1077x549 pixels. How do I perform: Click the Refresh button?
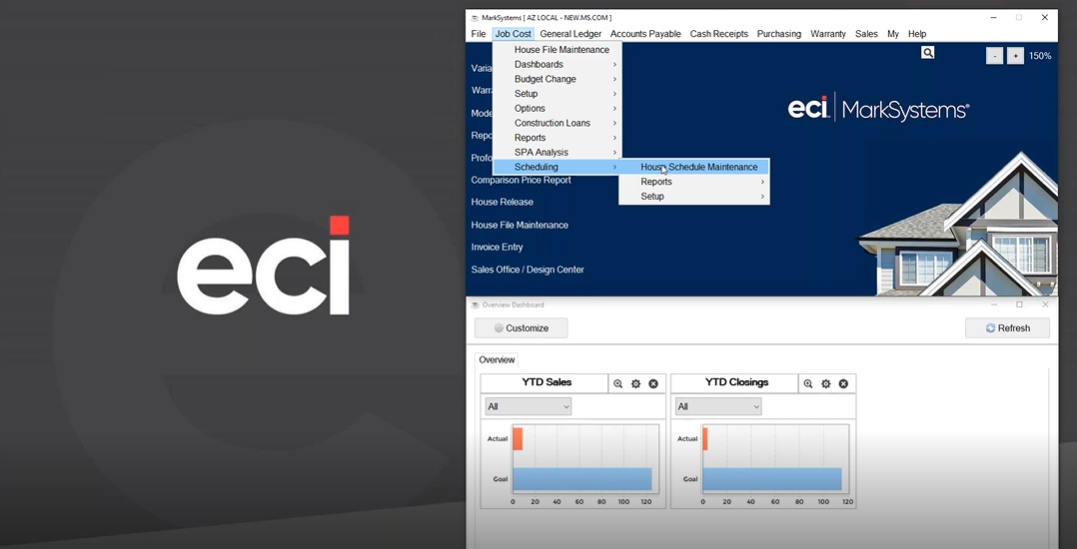pos(1008,328)
